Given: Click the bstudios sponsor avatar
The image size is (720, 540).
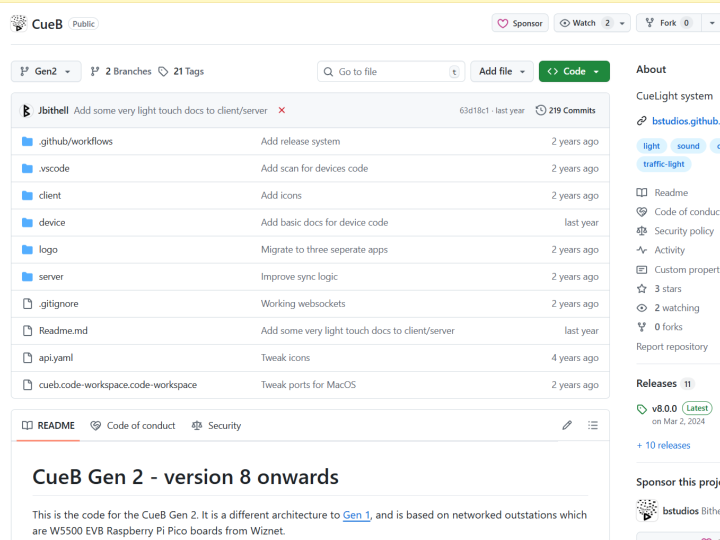Looking at the screenshot, I should click(647, 510).
